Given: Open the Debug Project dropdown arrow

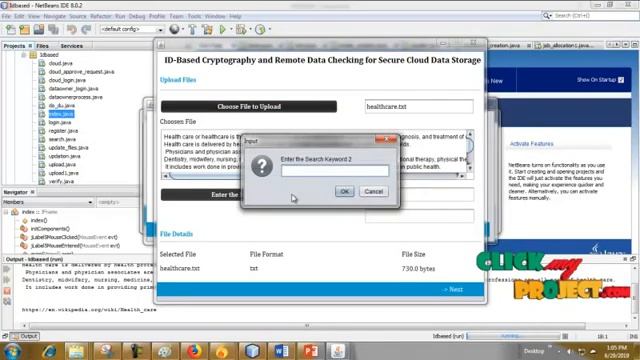Looking at the screenshot, I should pos(250,29).
